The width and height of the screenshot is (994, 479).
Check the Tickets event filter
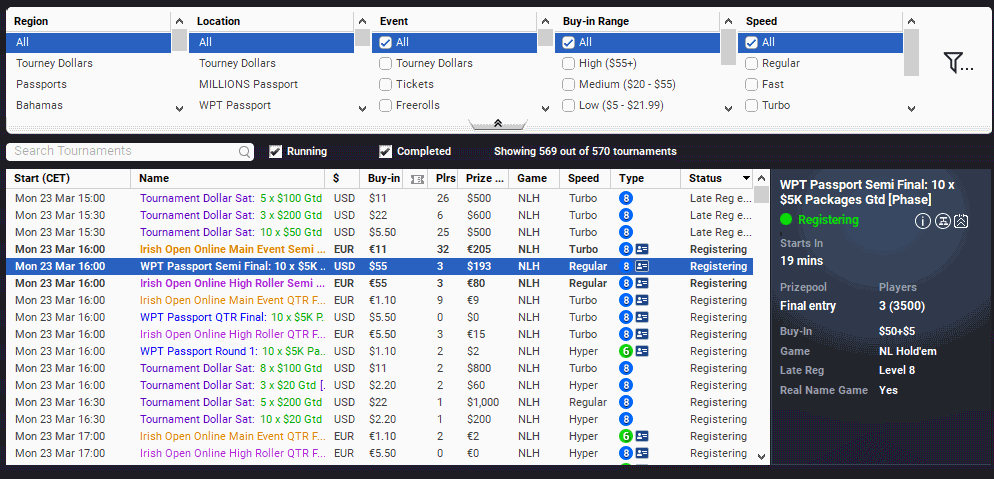[385, 84]
